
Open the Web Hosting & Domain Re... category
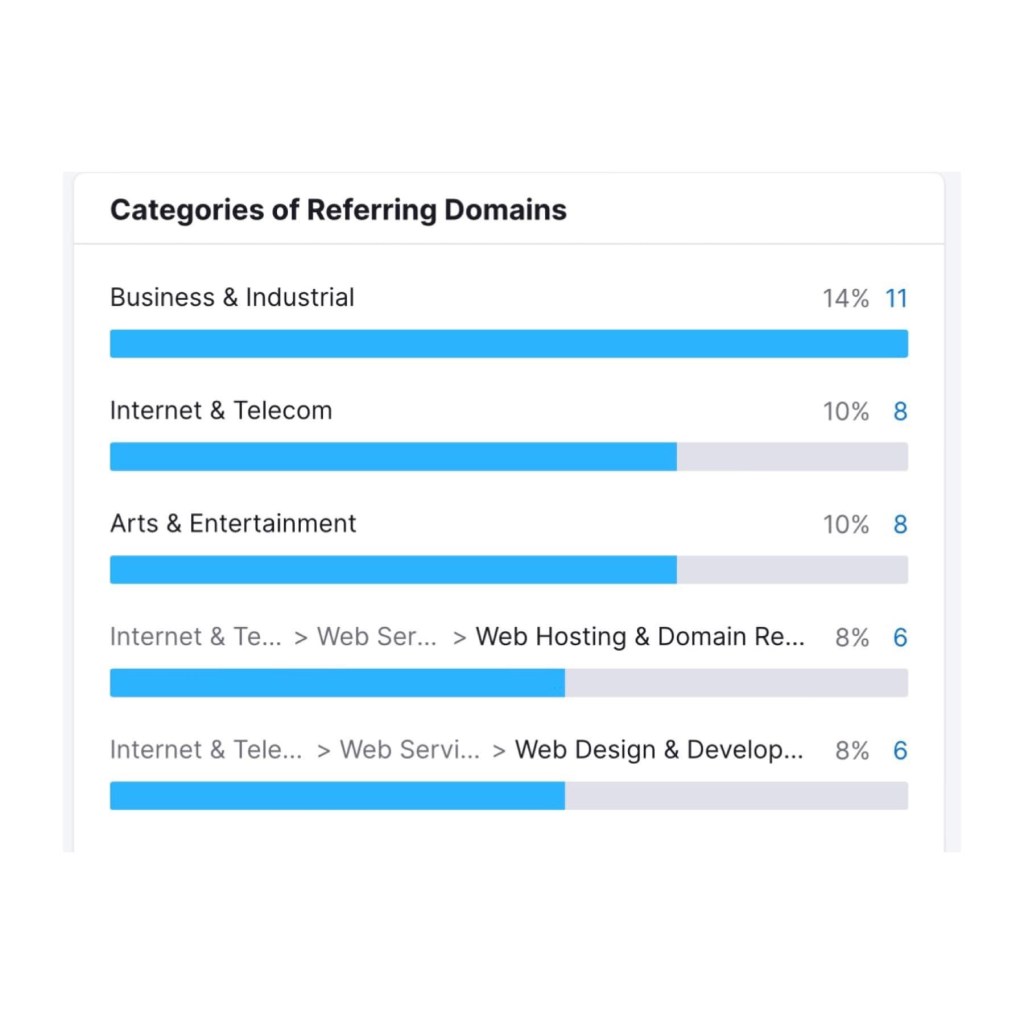coord(640,637)
